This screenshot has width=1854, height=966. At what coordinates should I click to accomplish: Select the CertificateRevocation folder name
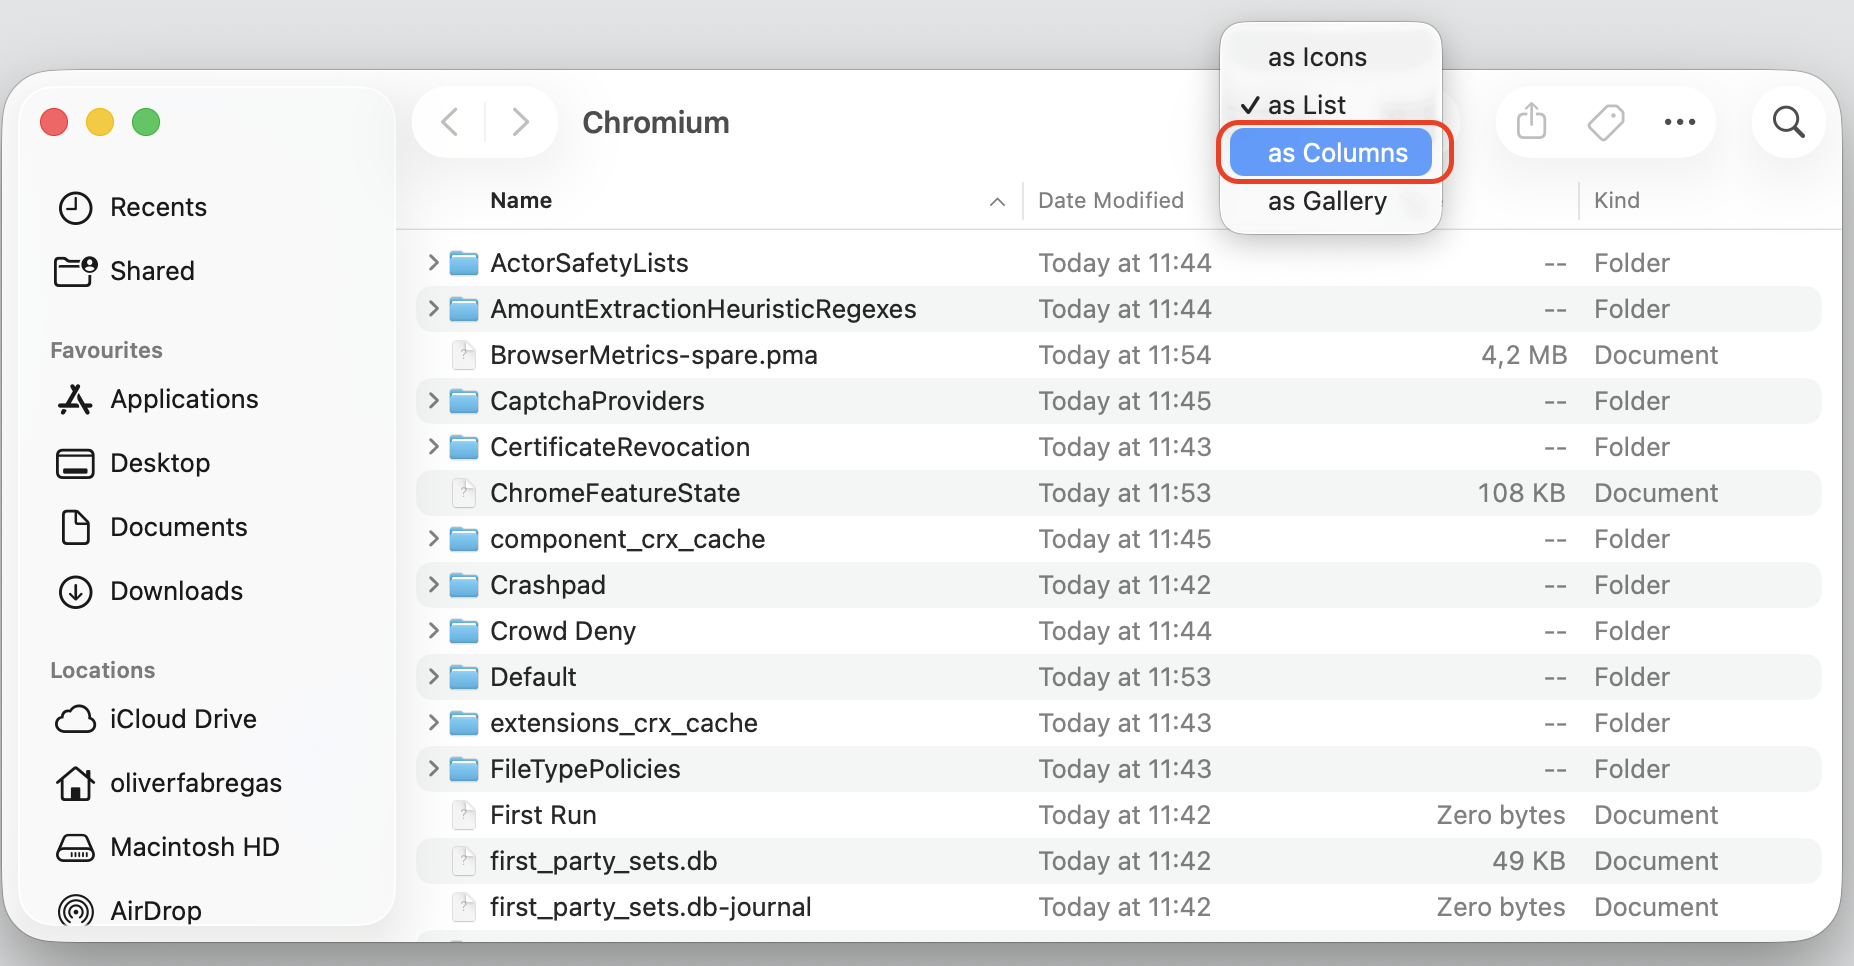coord(620,447)
